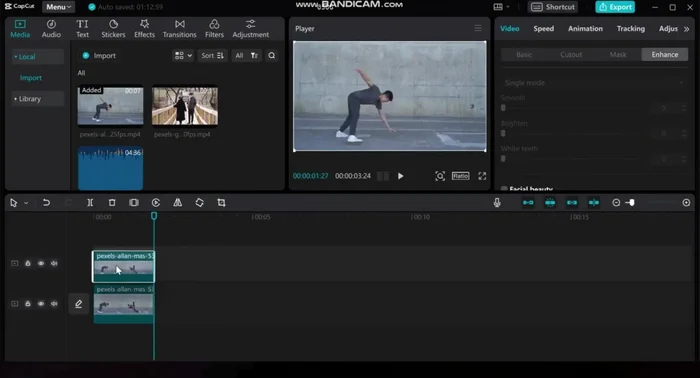Expand more property tabs arrow
This screenshot has height=378, width=700.
tap(687, 29)
